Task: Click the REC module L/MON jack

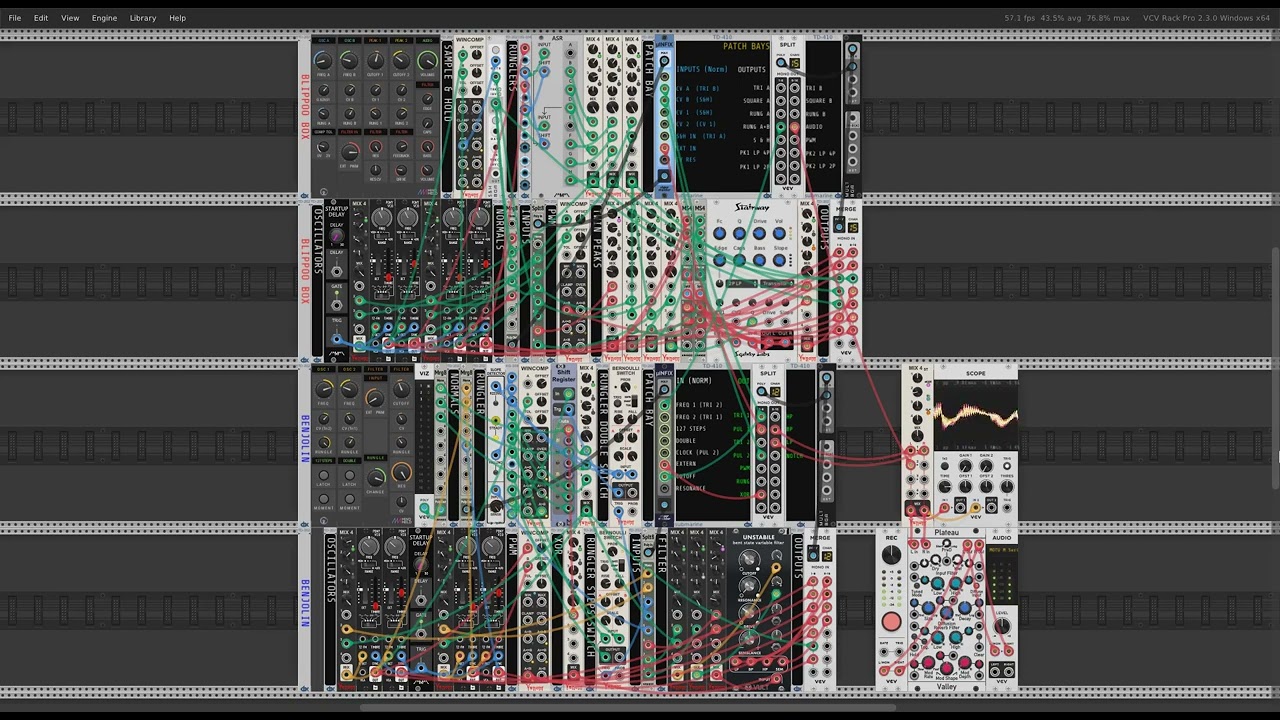Action: [x=884, y=671]
